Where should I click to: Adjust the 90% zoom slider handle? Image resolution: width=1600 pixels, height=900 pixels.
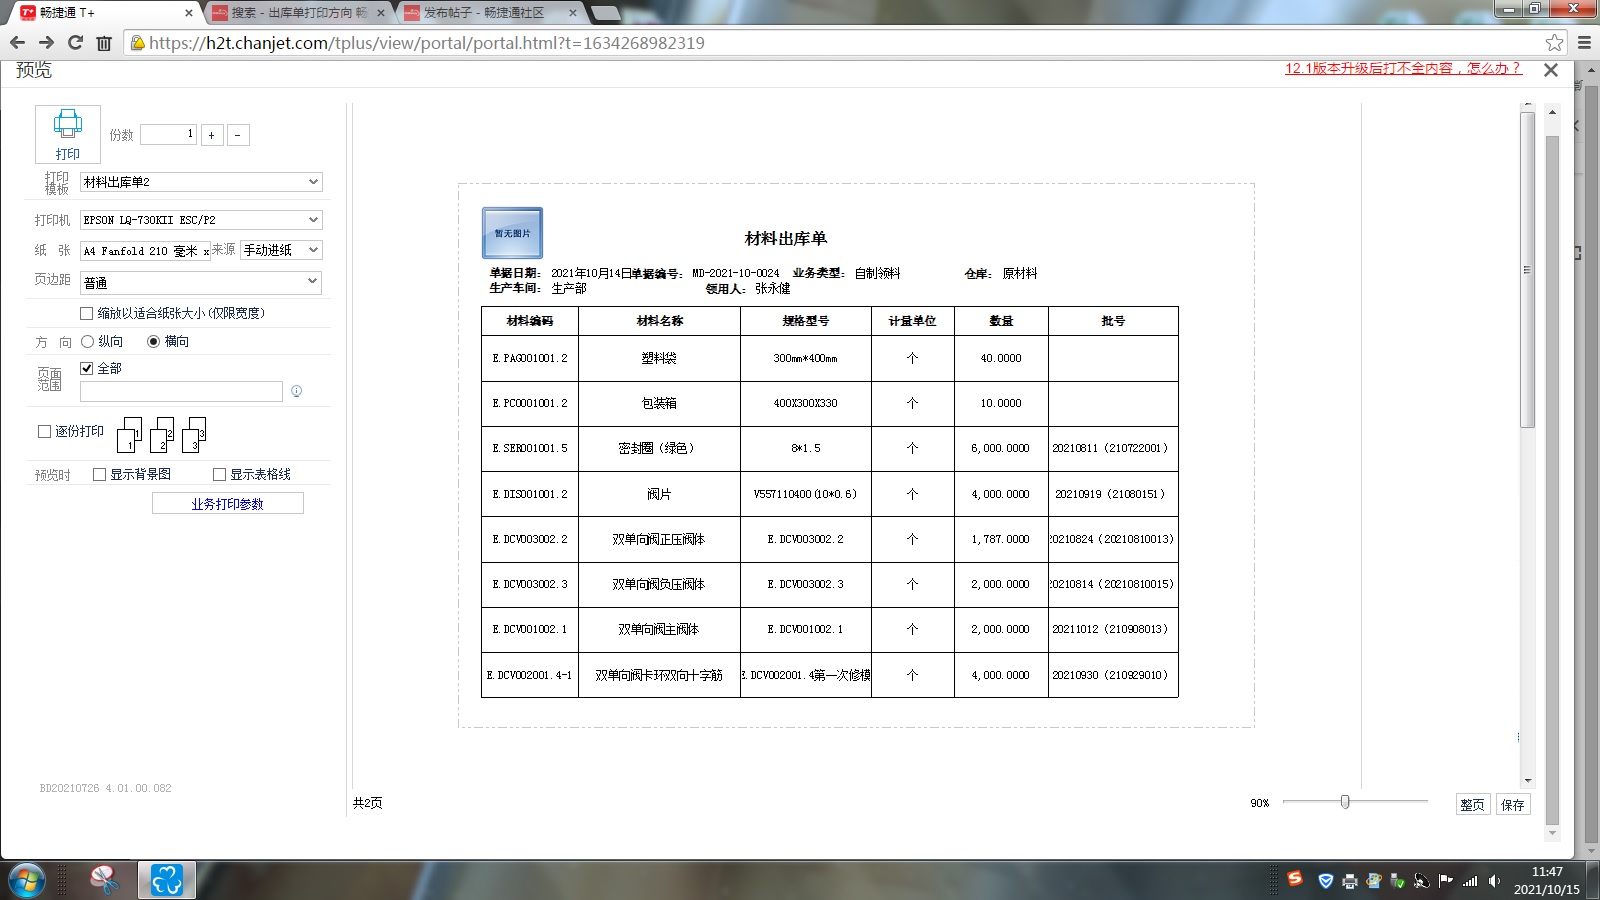[1345, 802]
